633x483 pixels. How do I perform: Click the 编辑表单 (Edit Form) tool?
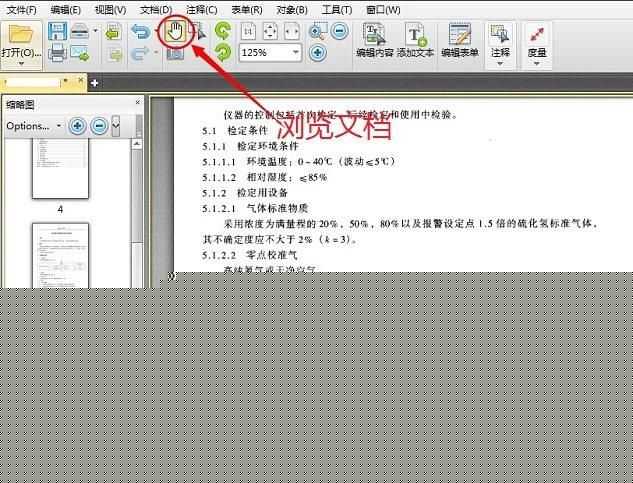(460, 40)
